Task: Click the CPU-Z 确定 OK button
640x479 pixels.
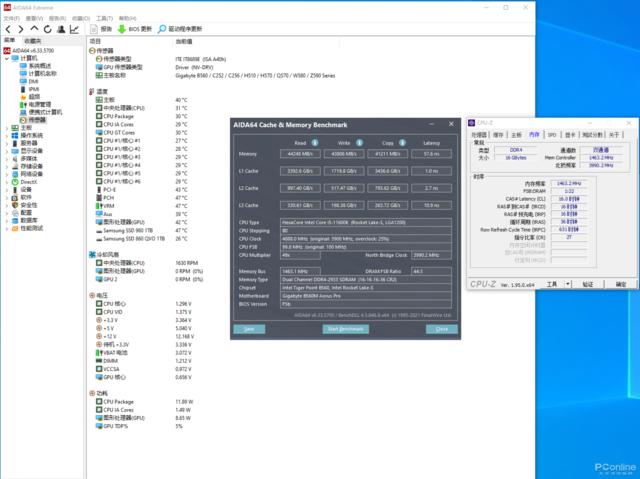Action: [x=620, y=284]
